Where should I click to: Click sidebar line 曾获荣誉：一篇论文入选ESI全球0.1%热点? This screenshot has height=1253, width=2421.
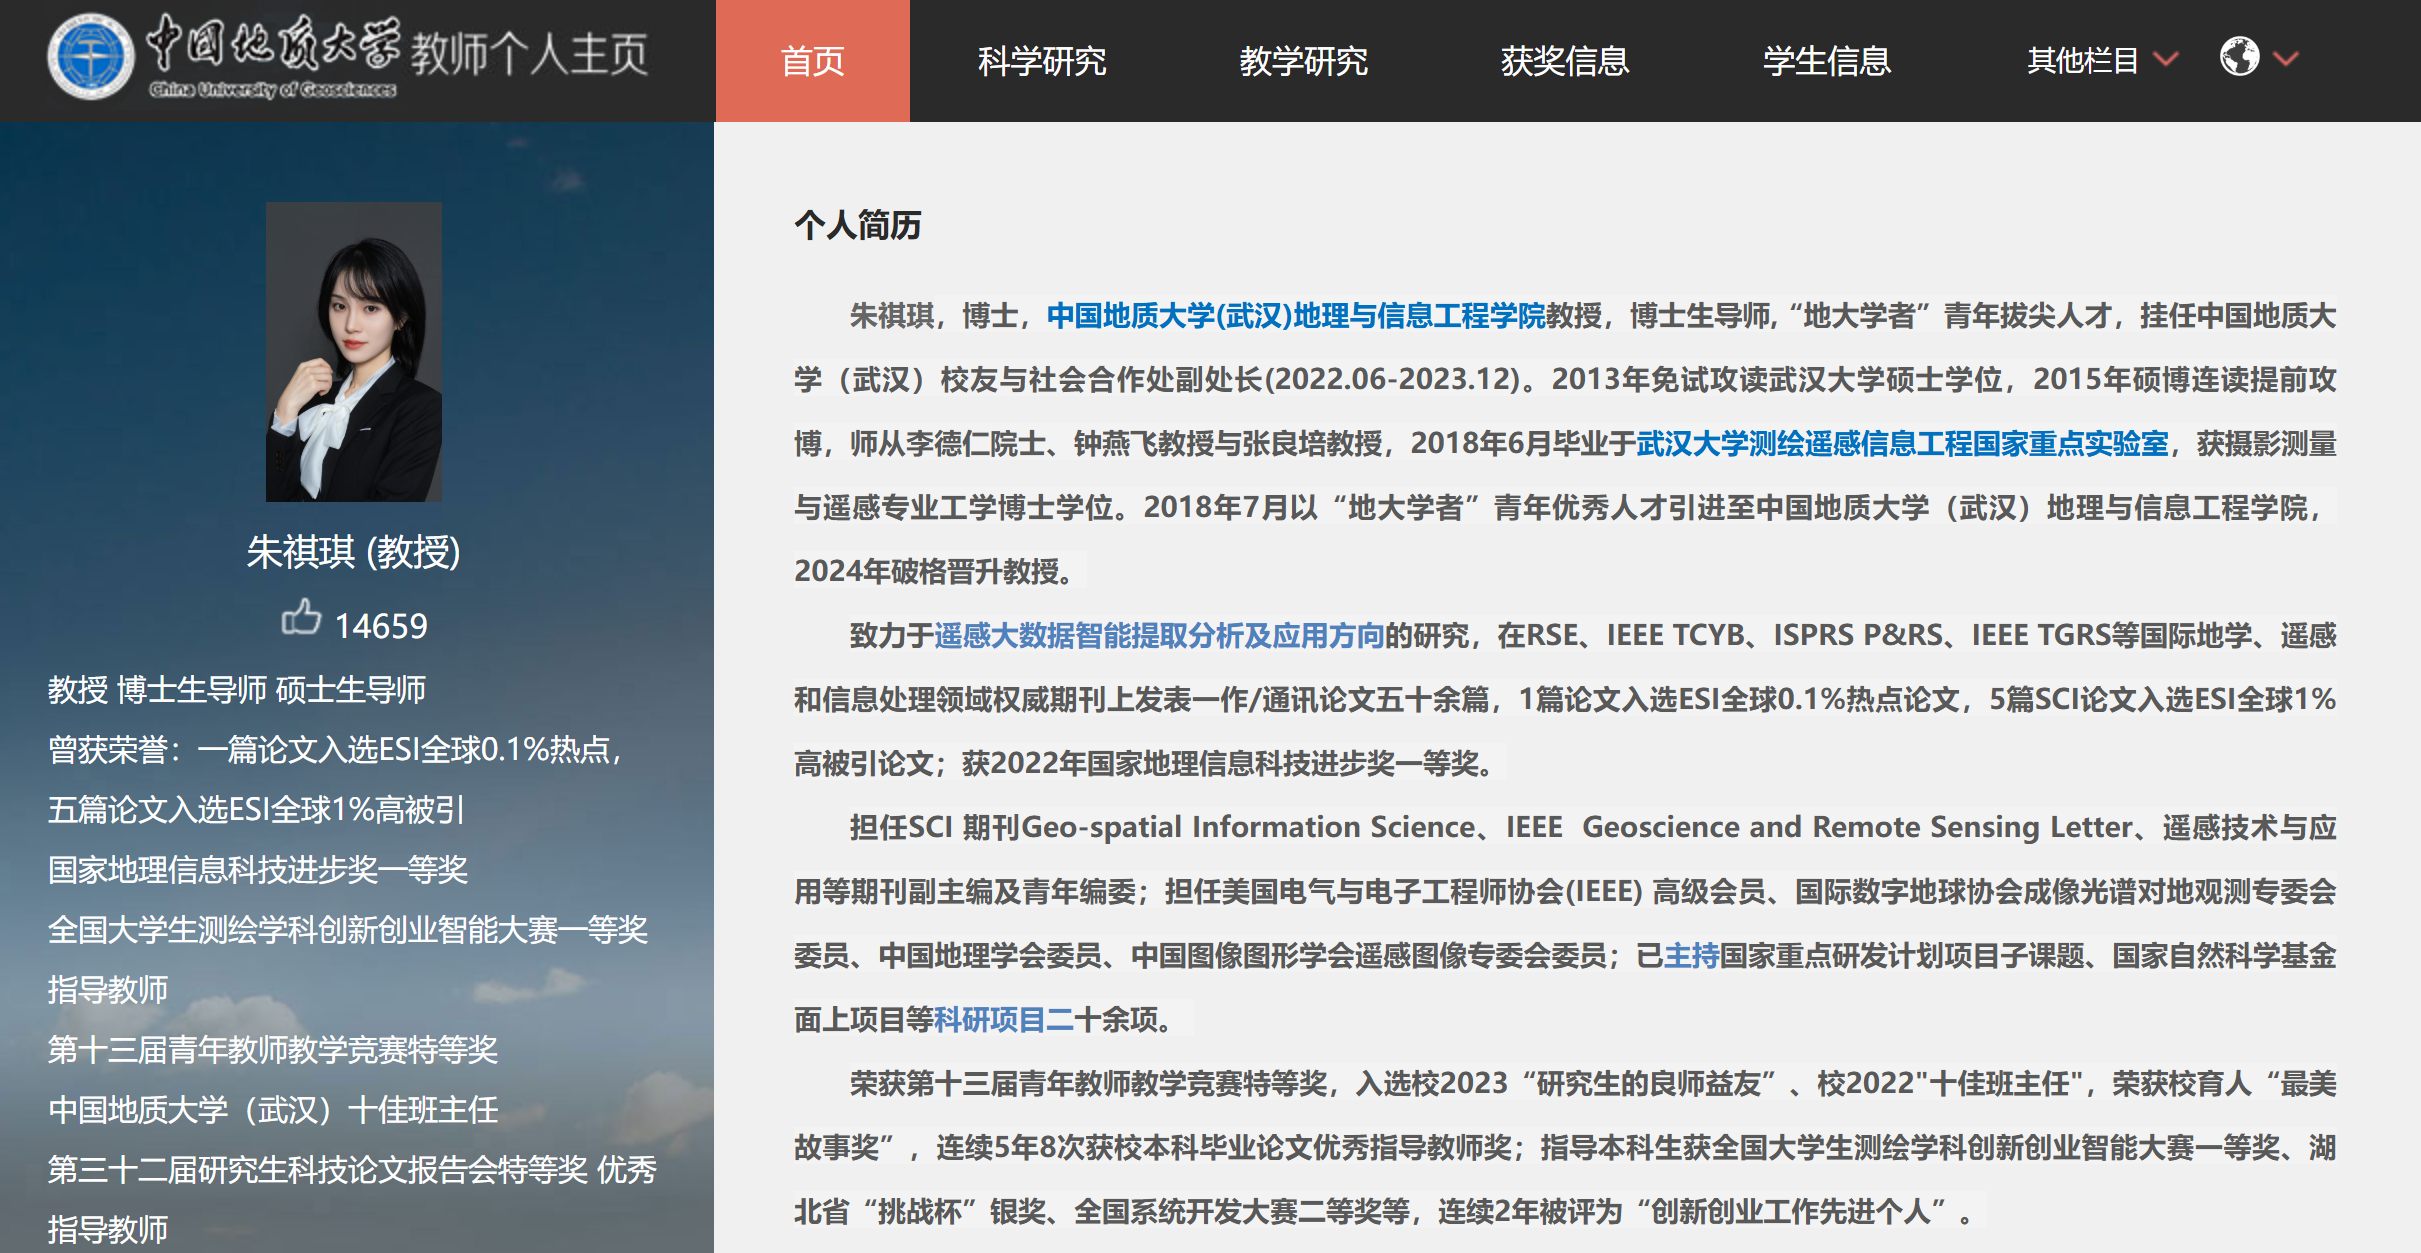coord(336,750)
